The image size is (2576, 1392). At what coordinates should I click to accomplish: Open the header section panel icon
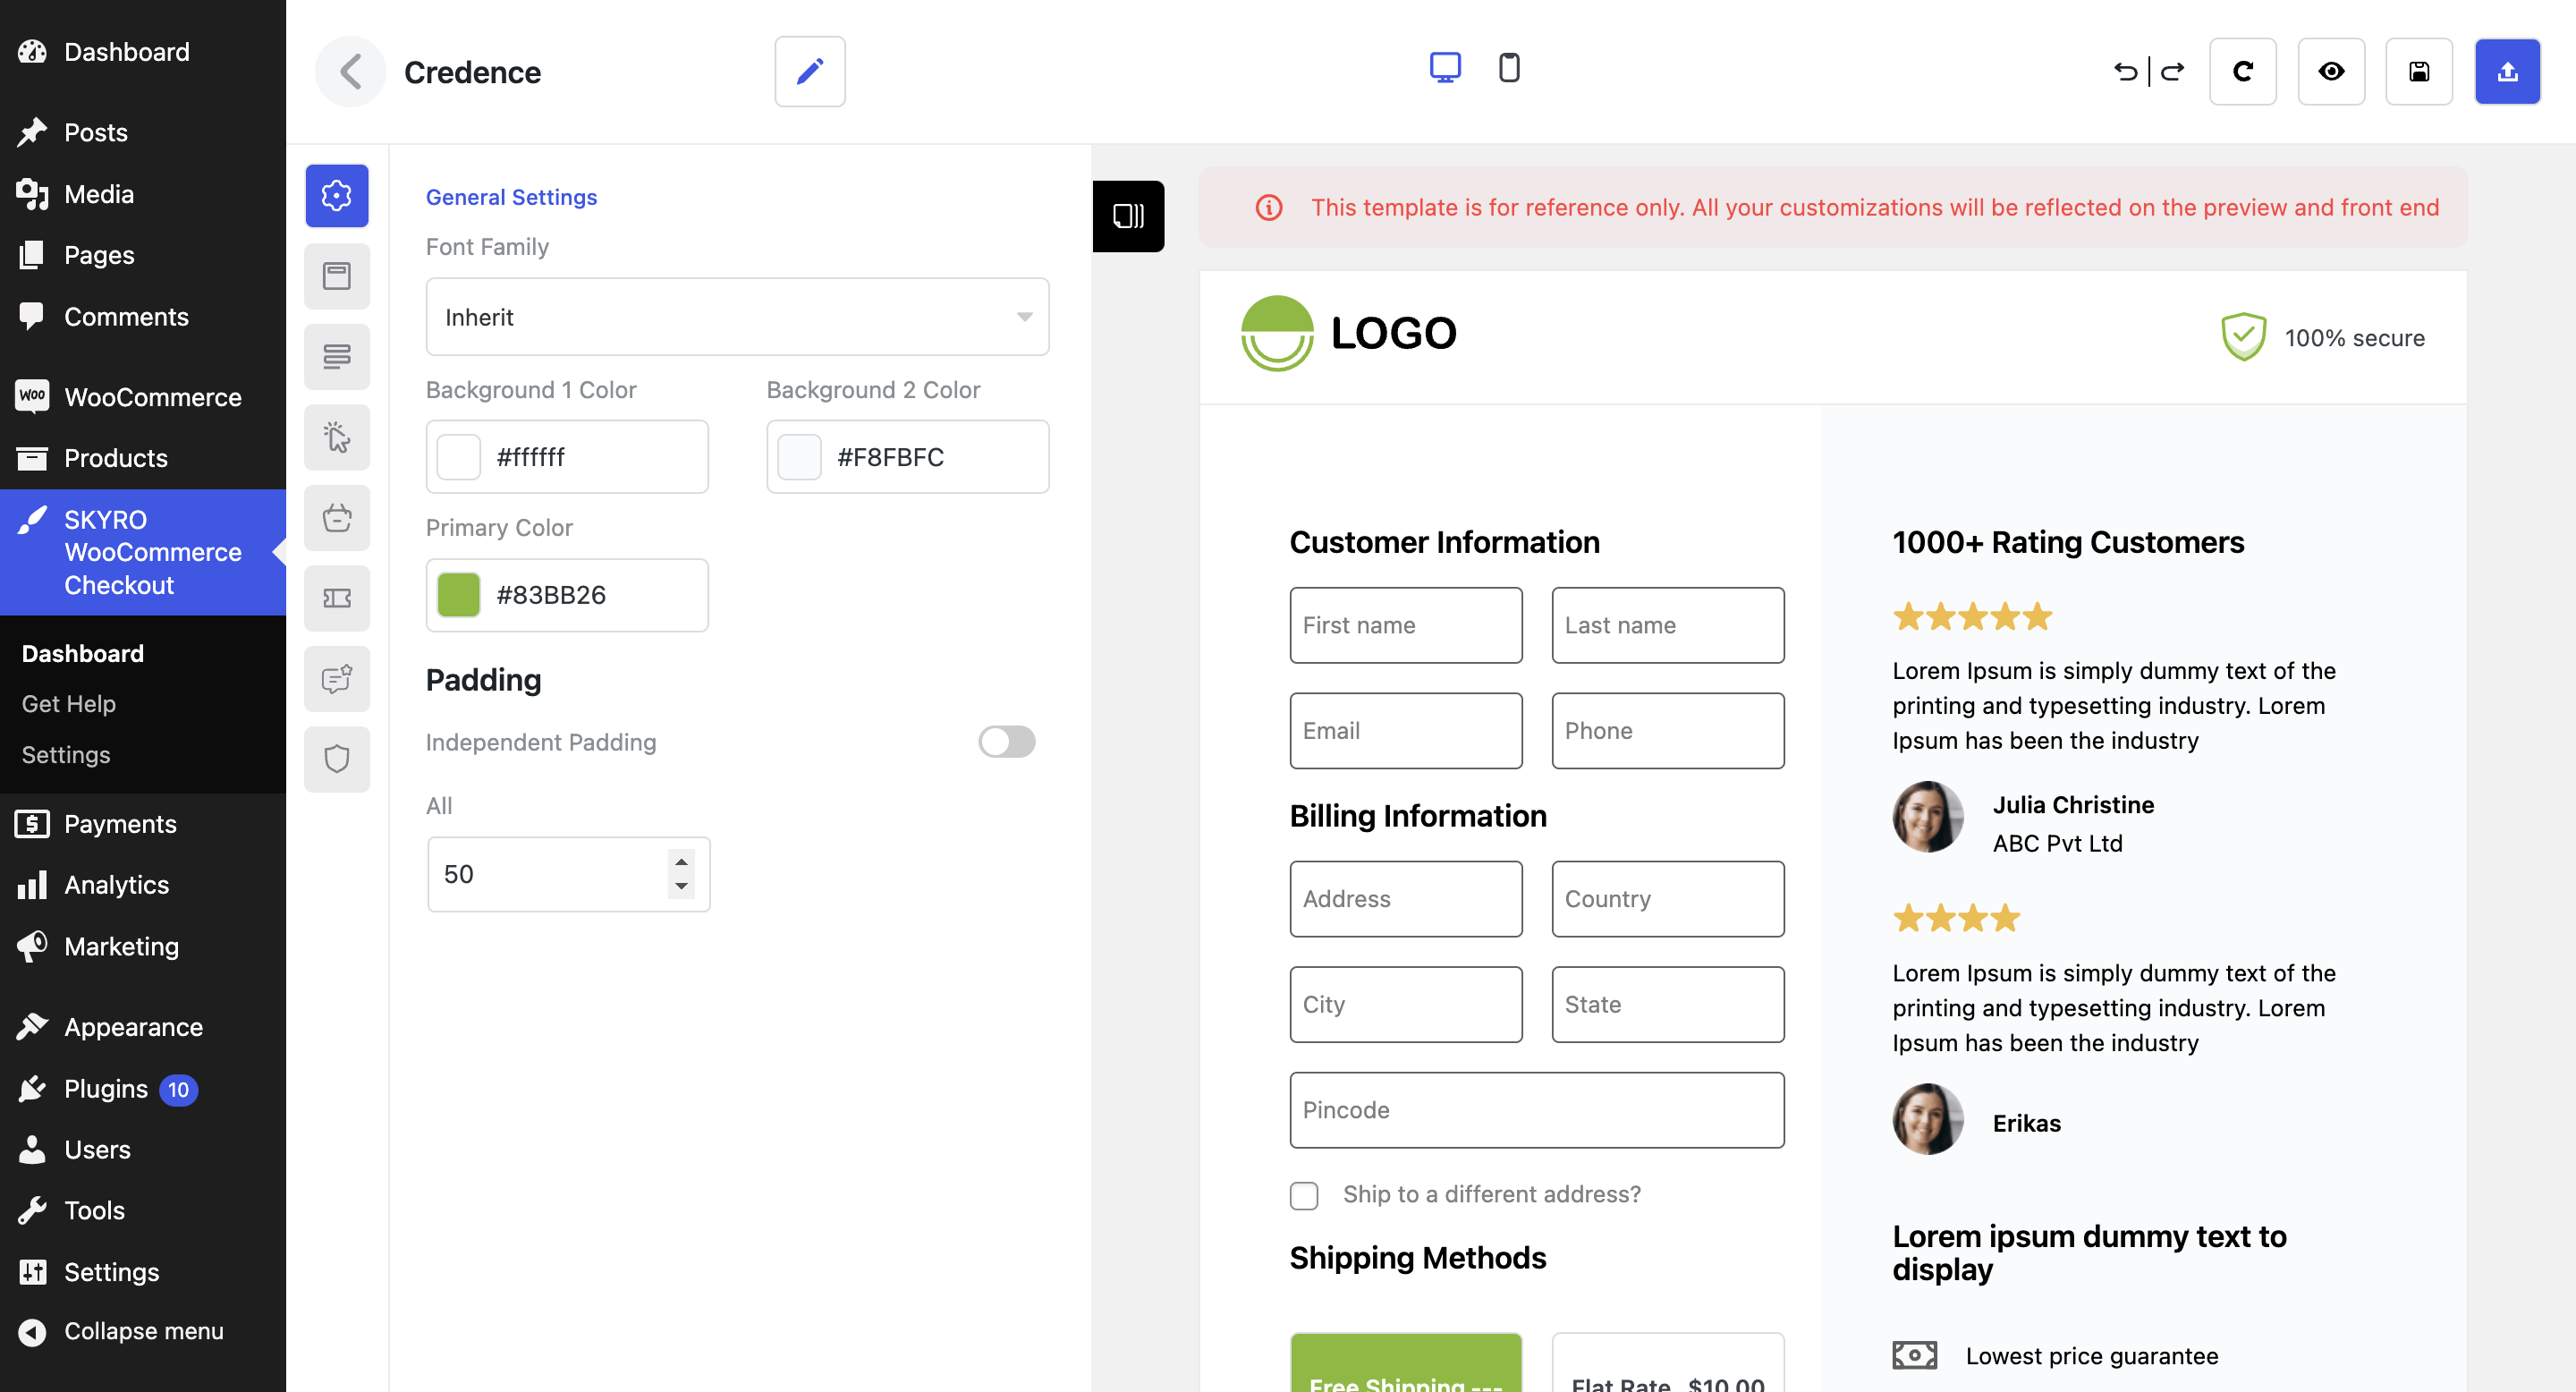tap(337, 276)
